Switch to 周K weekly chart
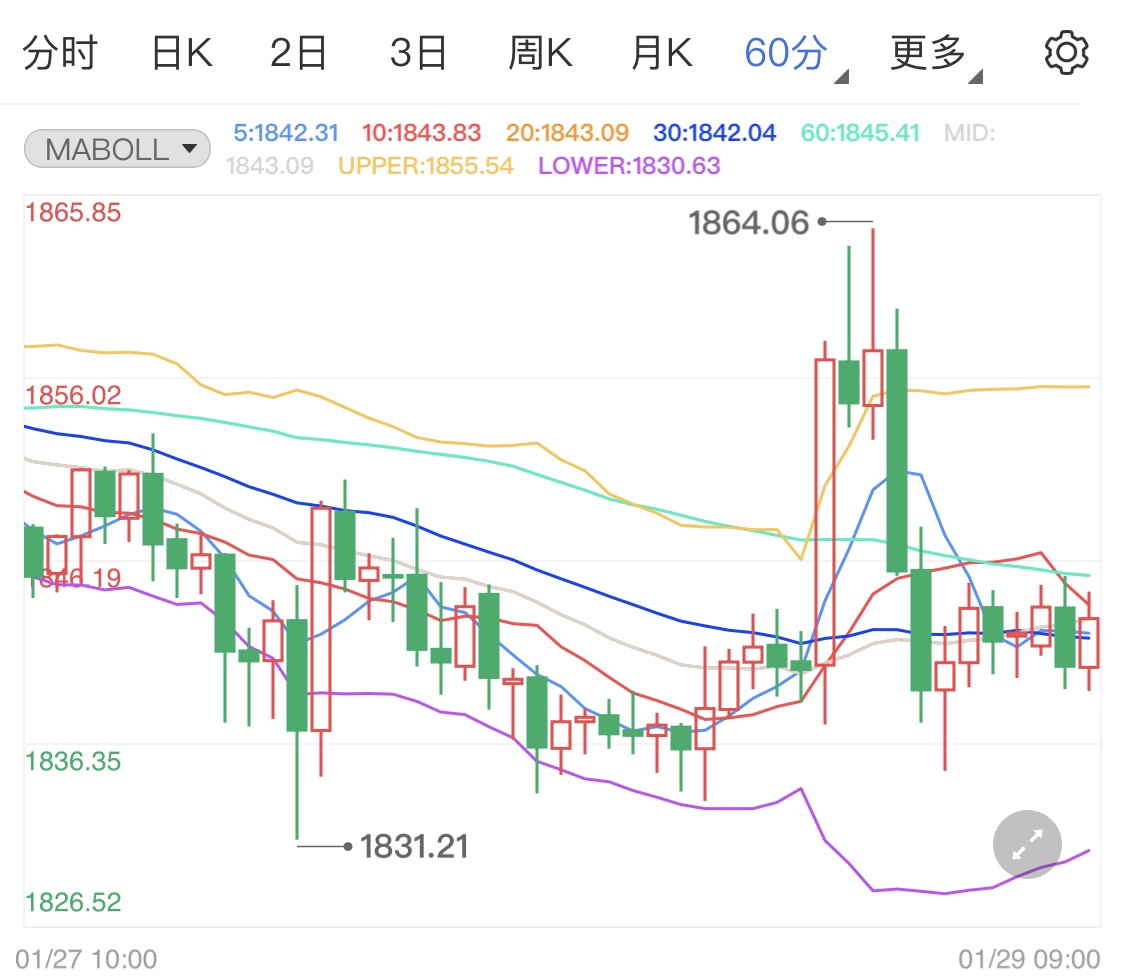Viewport: 1125px width, 979px height. click(x=539, y=53)
